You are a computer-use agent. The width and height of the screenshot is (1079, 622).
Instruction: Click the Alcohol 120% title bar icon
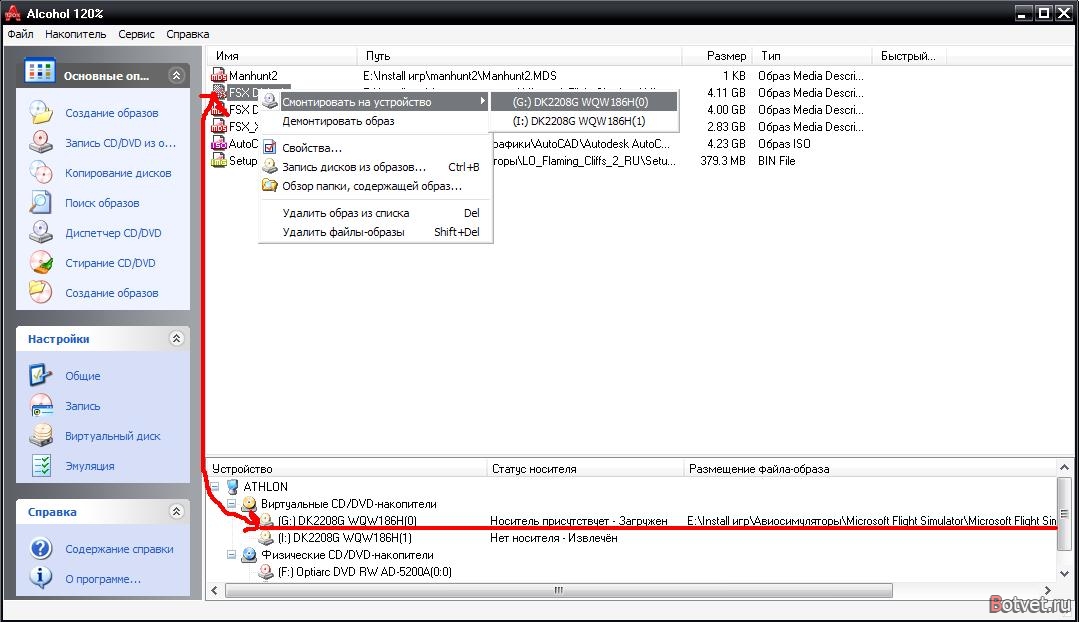tap(12, 13)
